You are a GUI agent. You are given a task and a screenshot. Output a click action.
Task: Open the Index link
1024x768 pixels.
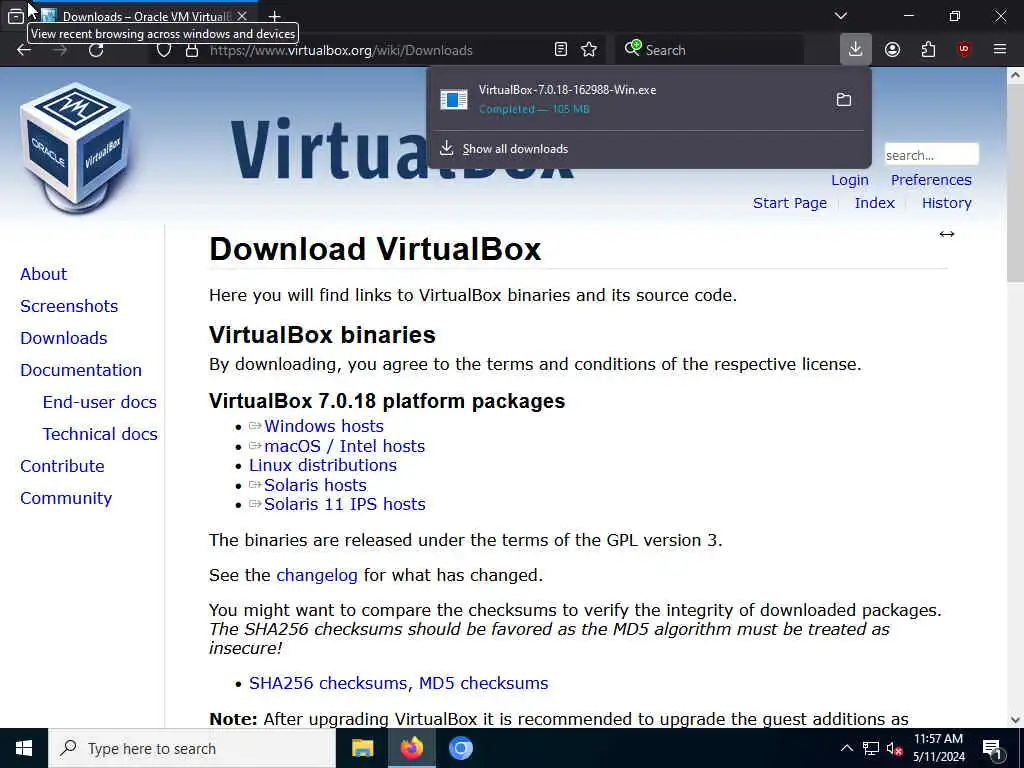(x=874, y=203)
